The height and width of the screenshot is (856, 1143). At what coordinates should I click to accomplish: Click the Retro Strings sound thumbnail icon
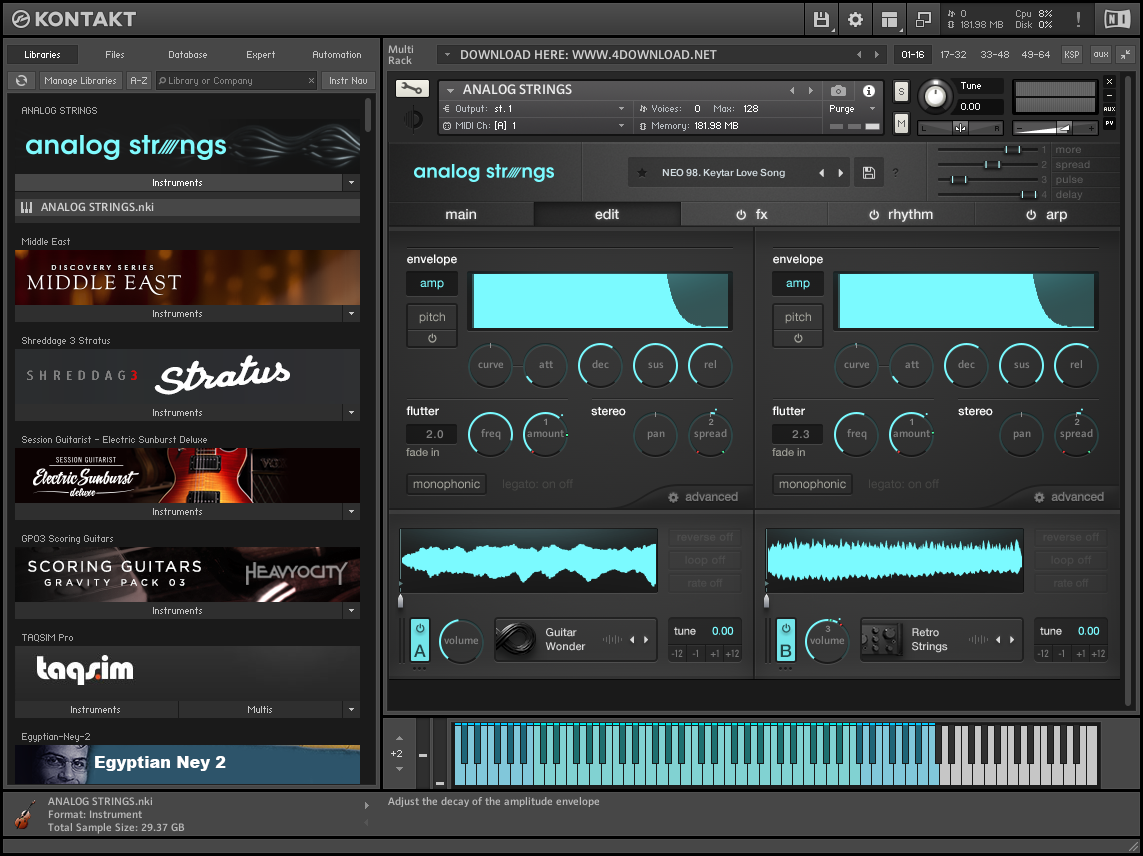[881, 639]
